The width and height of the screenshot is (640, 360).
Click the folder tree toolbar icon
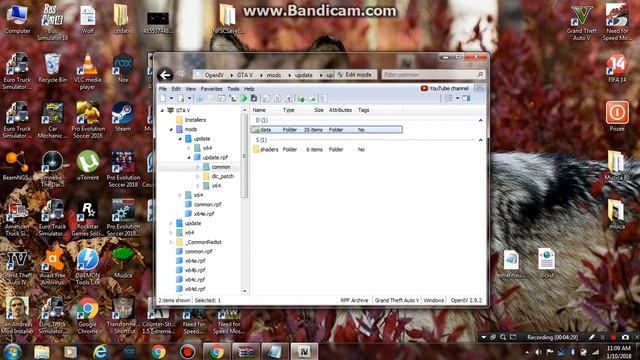[233, 98]
